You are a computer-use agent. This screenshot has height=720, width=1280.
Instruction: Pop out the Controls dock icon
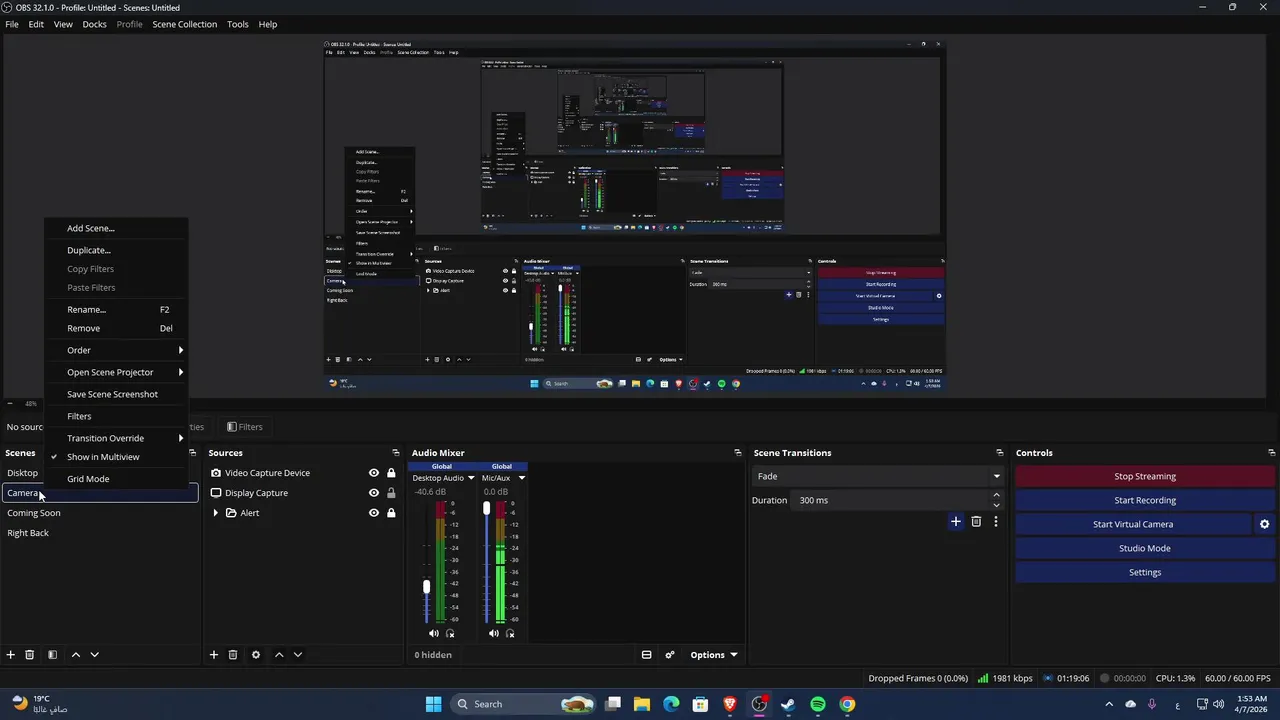[1272, 453]
